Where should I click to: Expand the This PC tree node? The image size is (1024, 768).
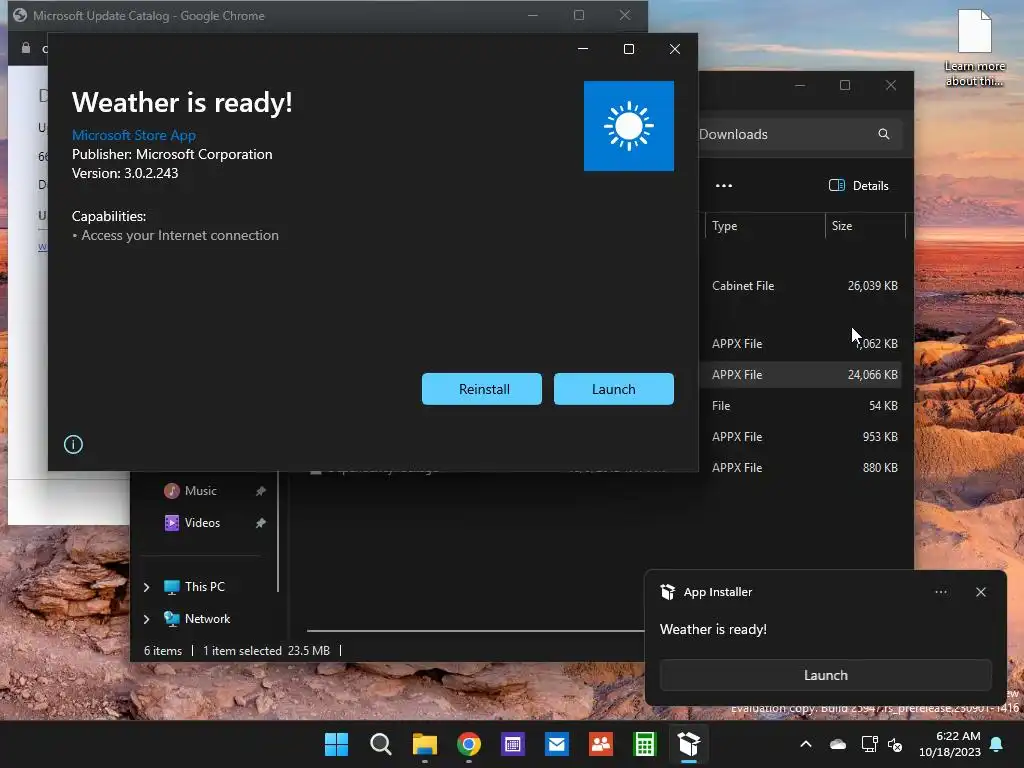[146, 587]
